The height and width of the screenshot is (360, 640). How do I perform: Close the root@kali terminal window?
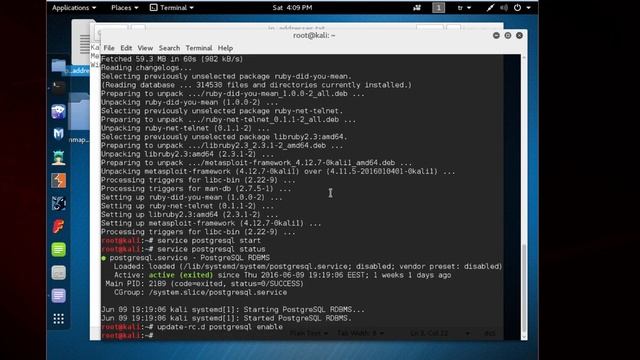519,36
